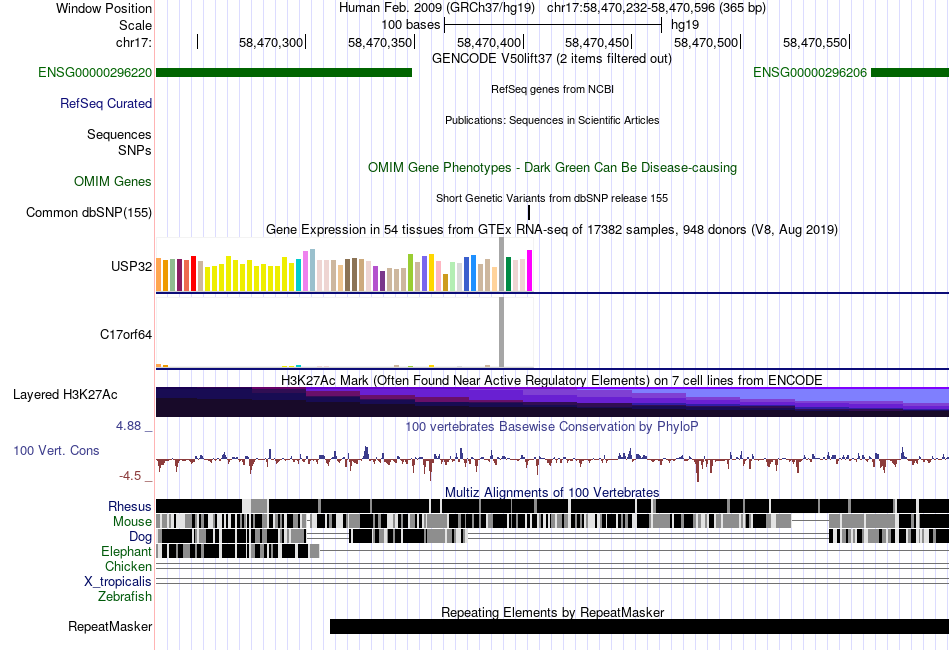
Task: Click the Repeating Elements by RepeatMasker title
Action: click(552, 612)
